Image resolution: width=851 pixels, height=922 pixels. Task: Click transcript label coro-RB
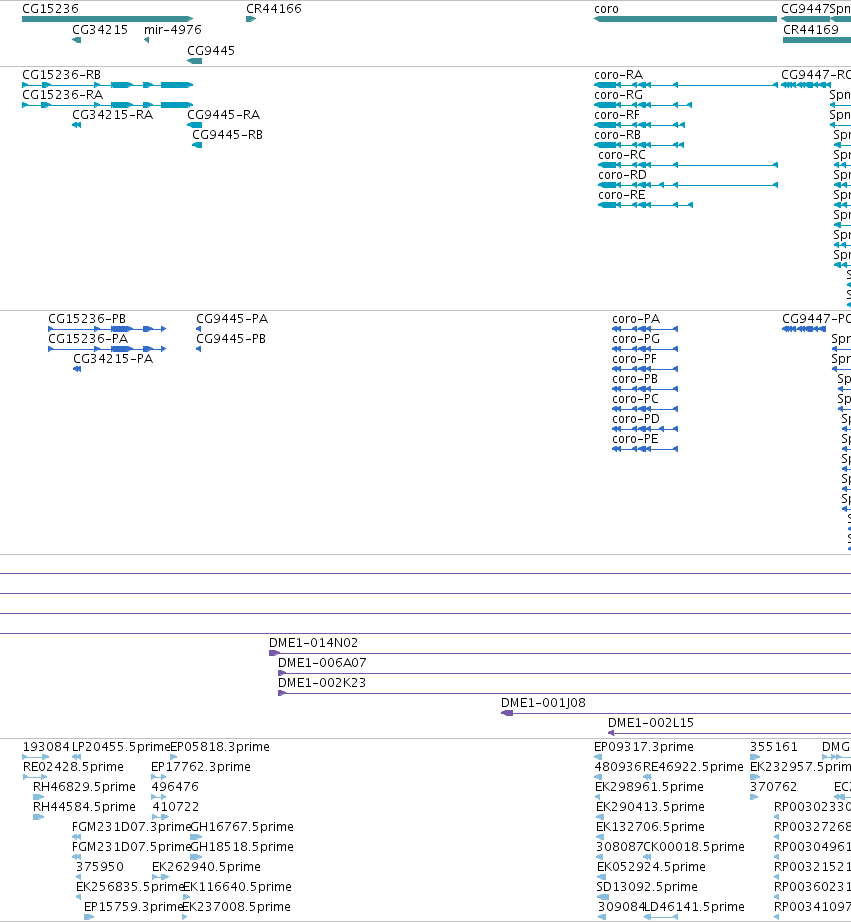[x=617, y=135]
